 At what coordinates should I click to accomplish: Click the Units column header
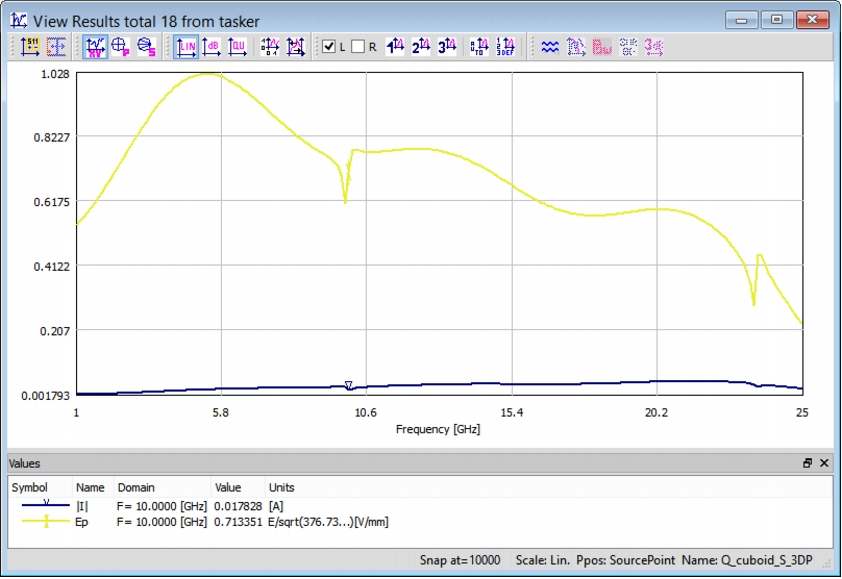pos(281,488)
